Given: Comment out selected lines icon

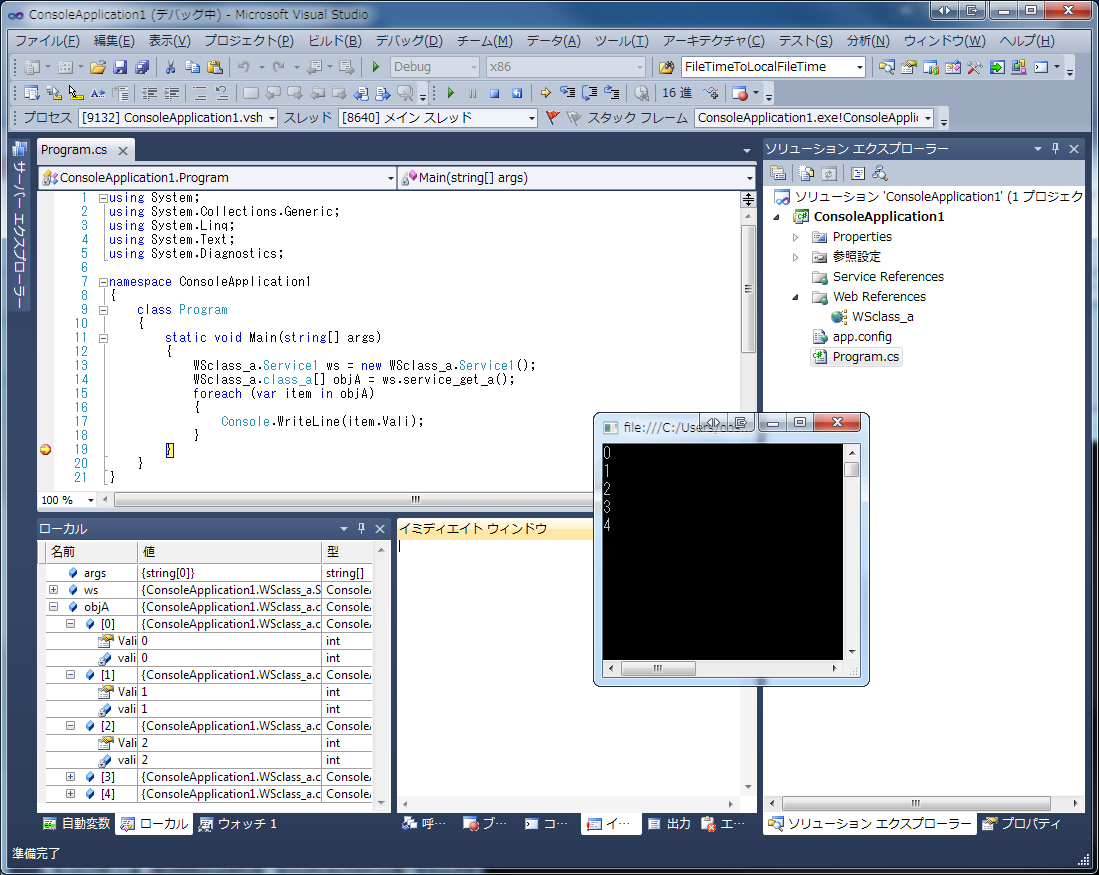Looking at the screenshot, I should [x=200, y=93].
